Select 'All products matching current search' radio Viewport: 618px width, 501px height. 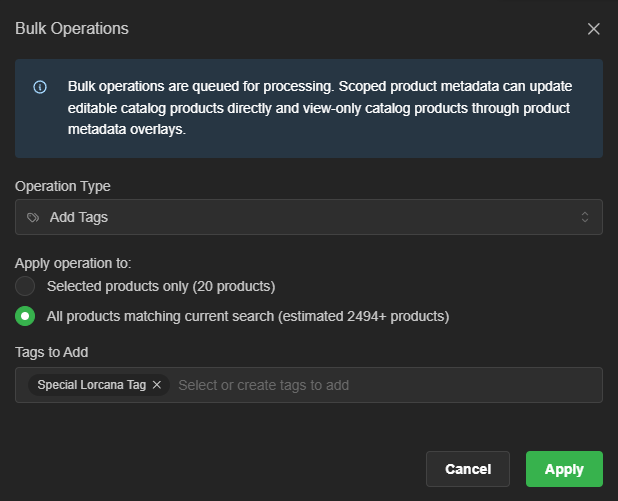(25, 316)
